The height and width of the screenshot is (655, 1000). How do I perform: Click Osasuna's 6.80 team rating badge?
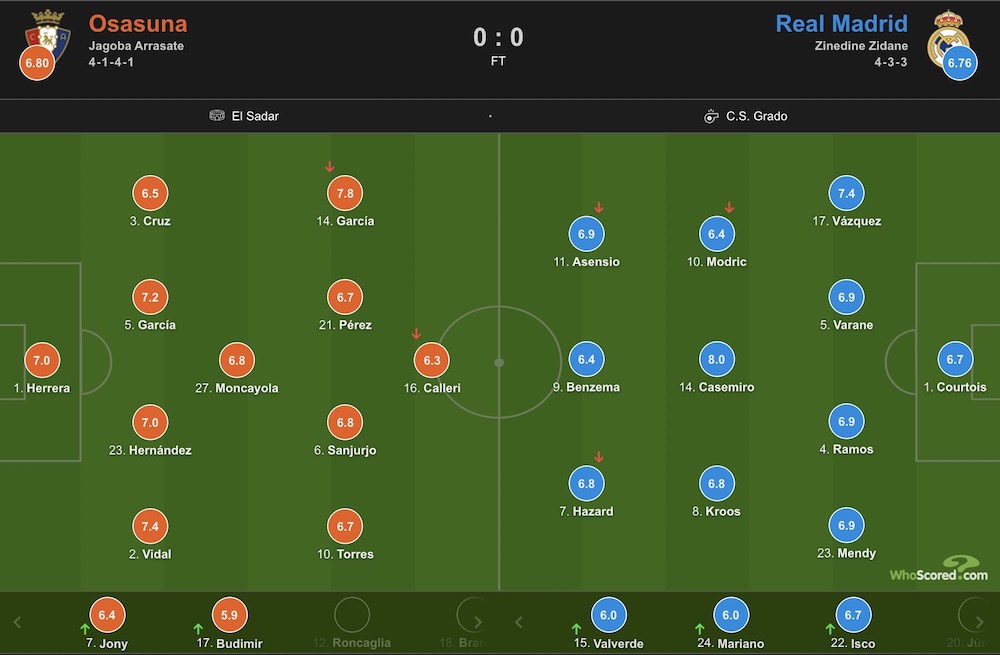[x=37, y=63]
